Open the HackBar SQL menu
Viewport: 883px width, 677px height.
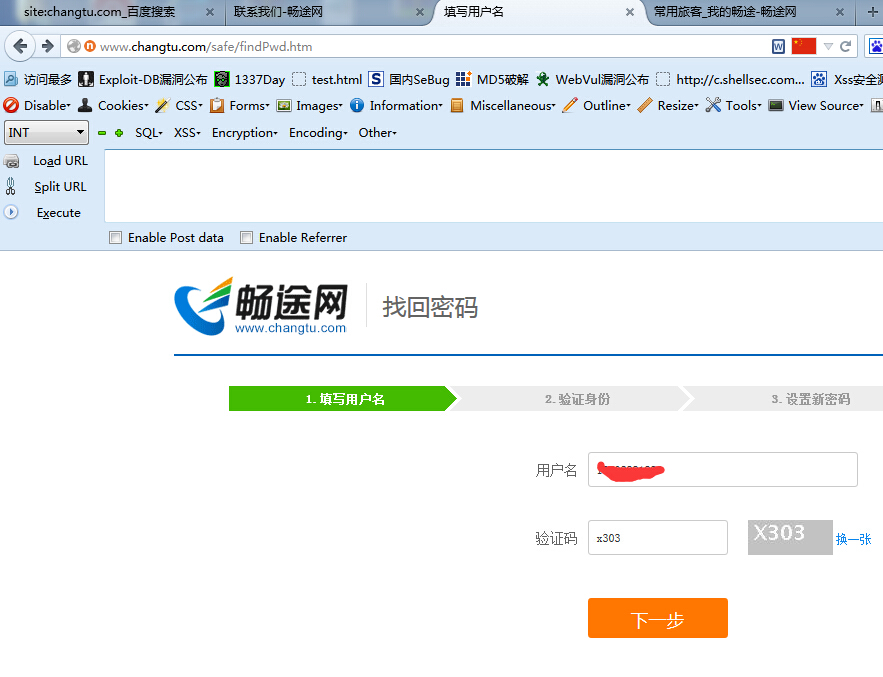[x=149, y=133]
